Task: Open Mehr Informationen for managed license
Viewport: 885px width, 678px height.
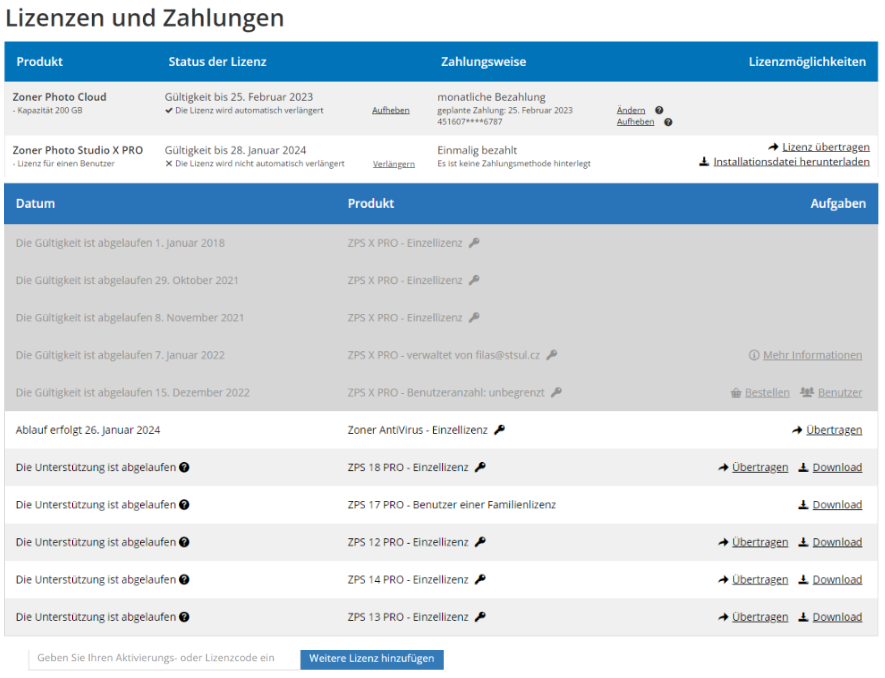Action: tap(812, 355)
